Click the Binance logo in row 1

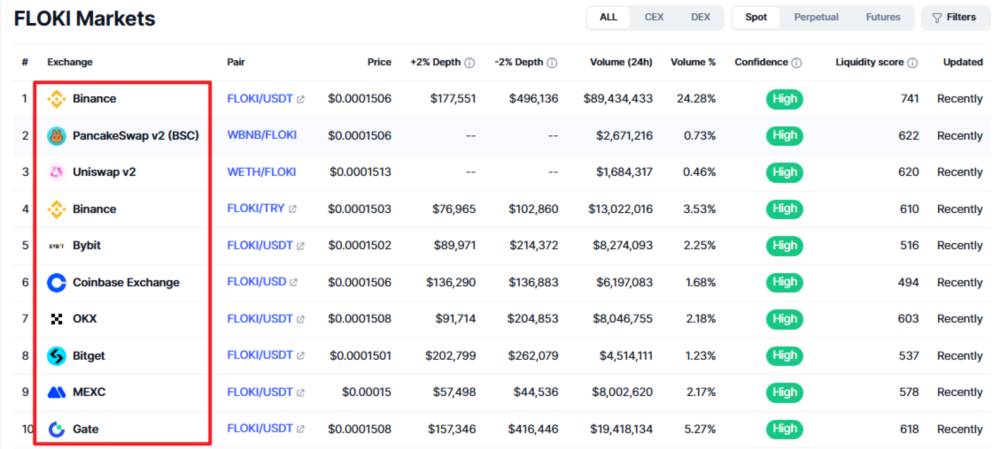tap(57, 99)
